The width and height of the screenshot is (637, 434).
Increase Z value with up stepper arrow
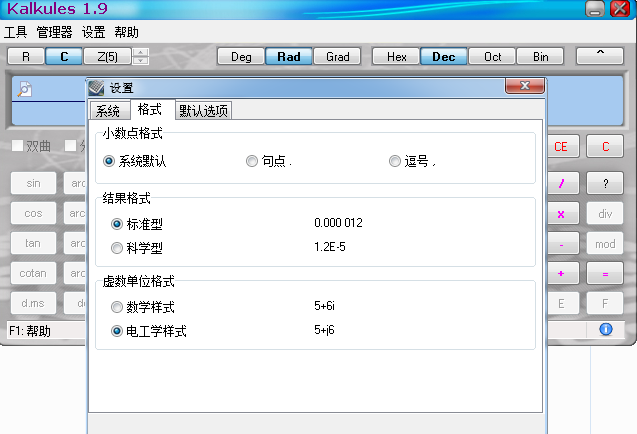[141, 52]
